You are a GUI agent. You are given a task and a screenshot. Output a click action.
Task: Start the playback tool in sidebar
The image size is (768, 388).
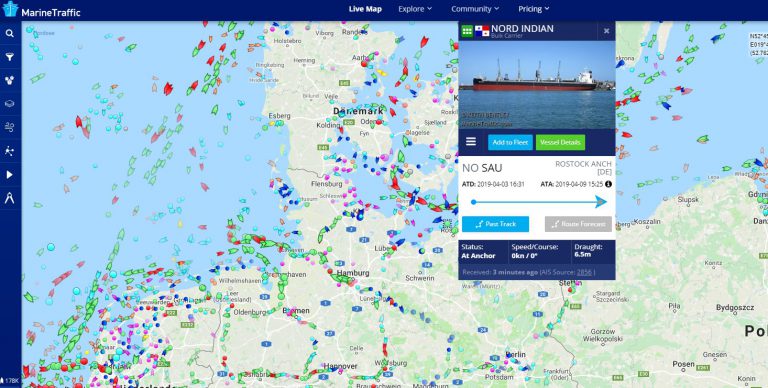10,174
